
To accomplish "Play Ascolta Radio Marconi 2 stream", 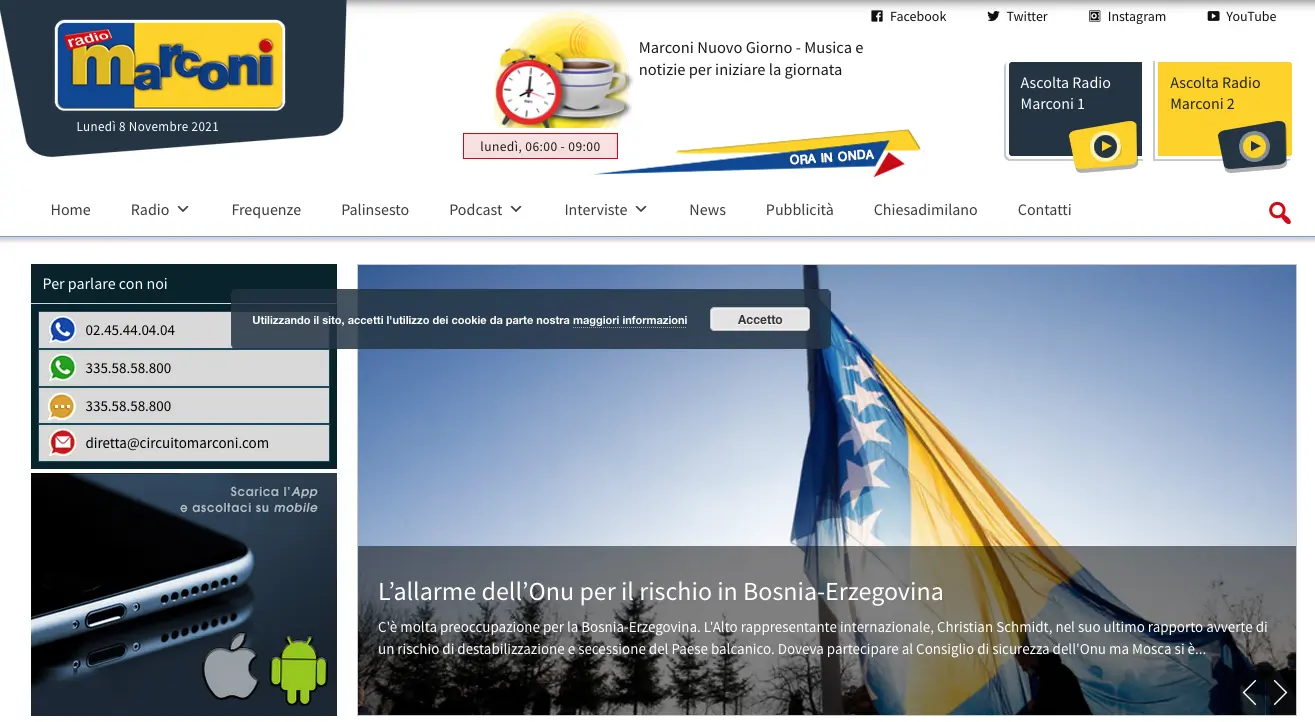I will (1253, 148).
